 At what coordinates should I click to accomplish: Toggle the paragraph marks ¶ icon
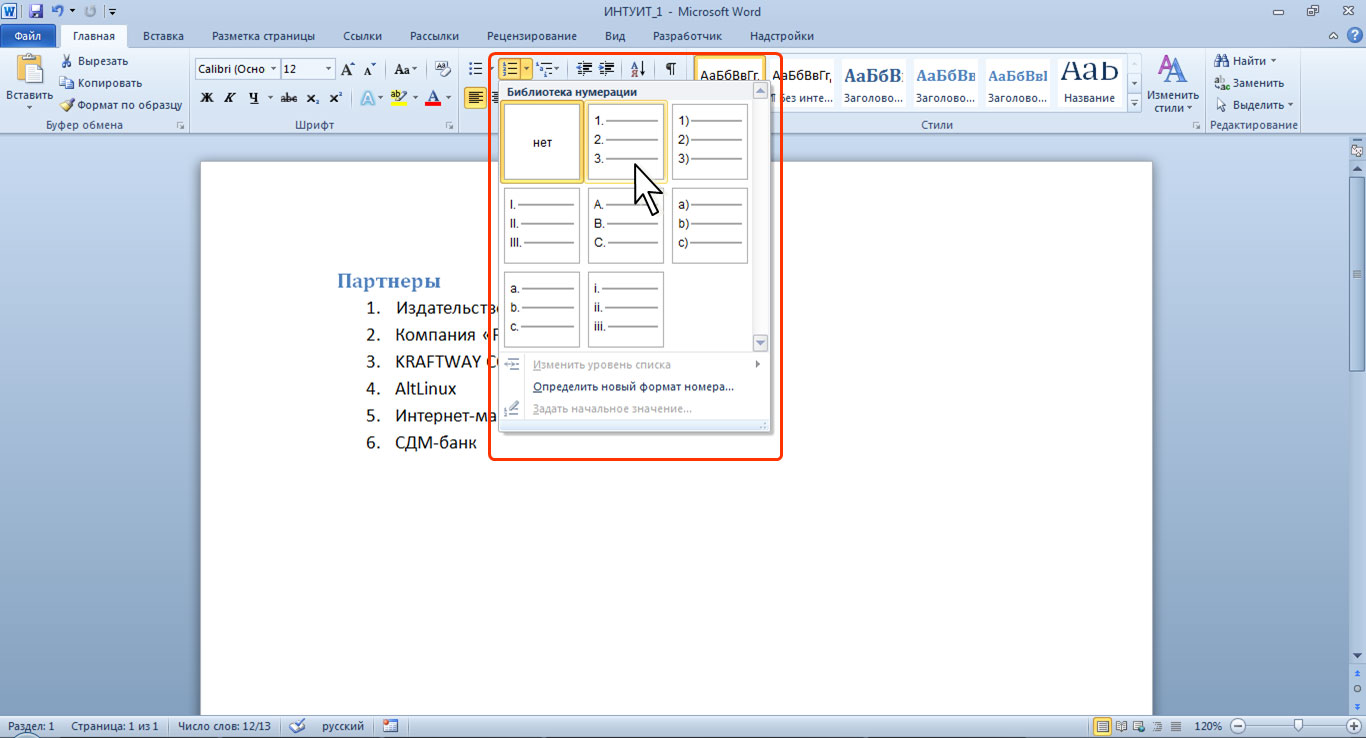click(671, 69)
